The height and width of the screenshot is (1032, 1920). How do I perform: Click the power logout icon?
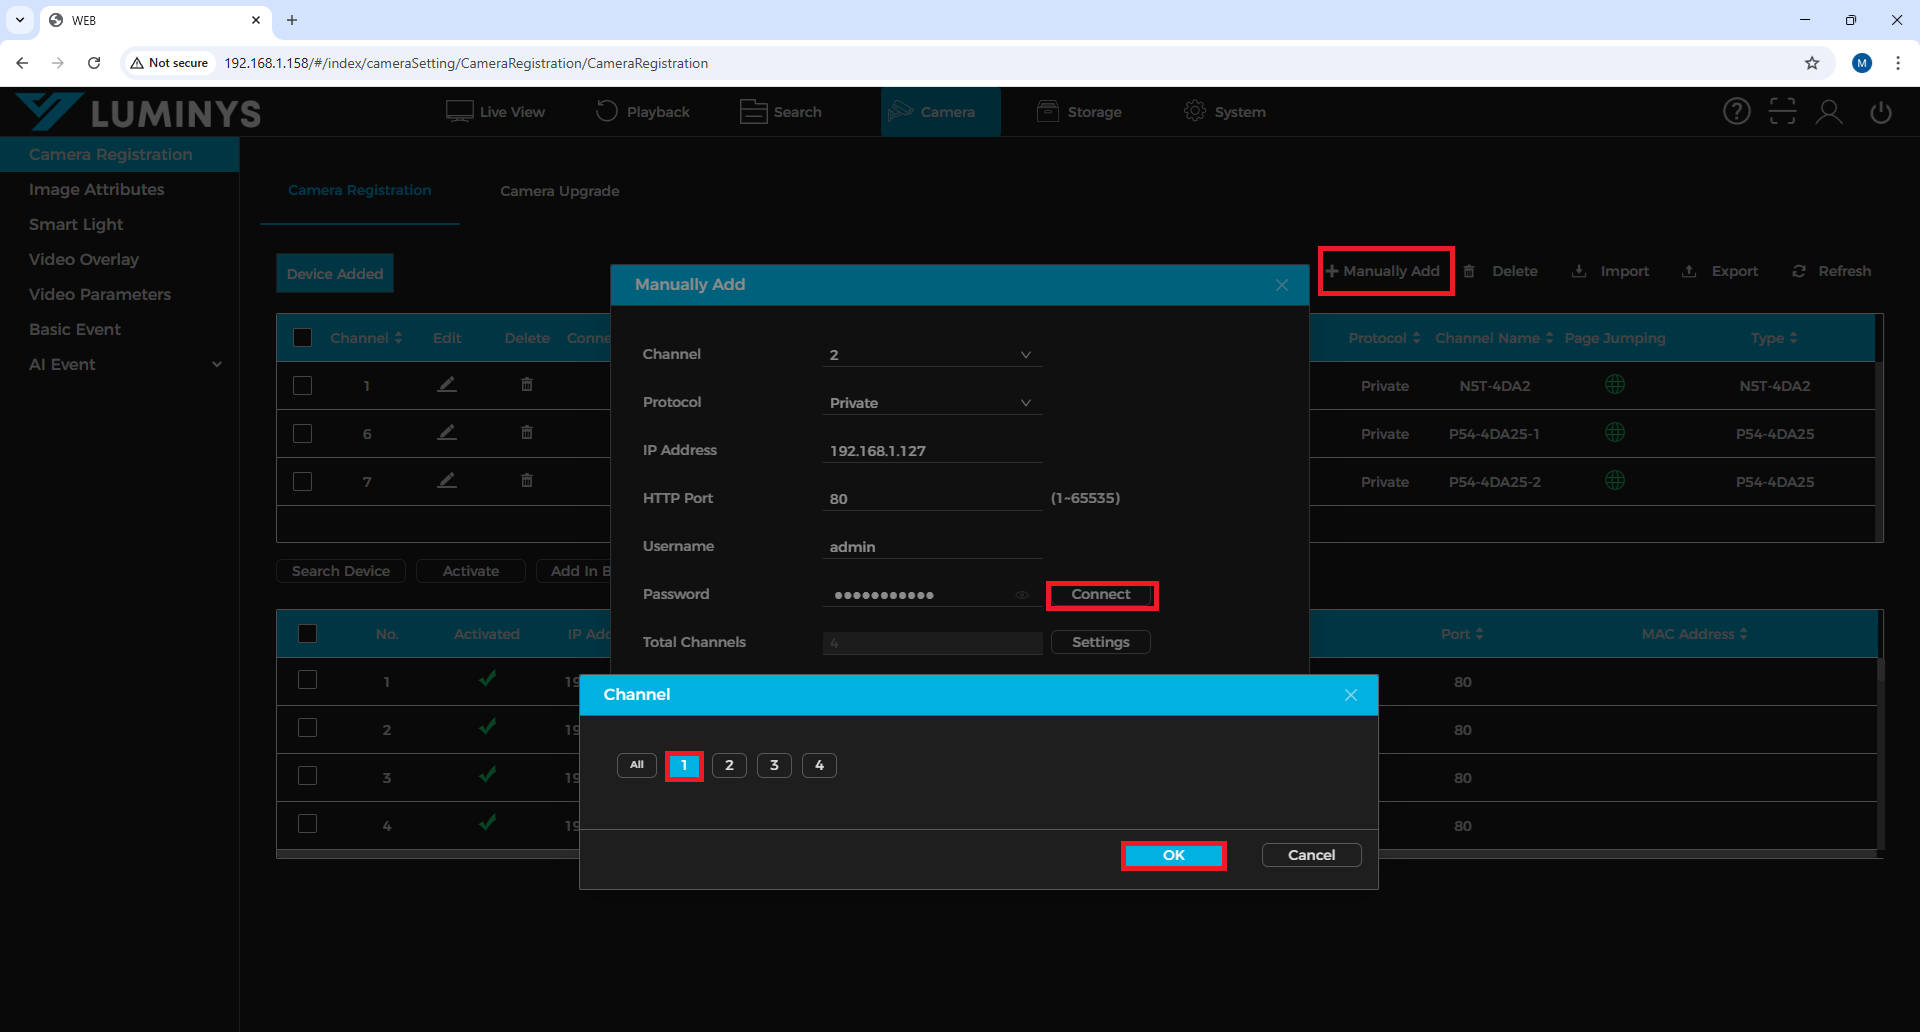pyautogui.click(x=1880, y=112)
